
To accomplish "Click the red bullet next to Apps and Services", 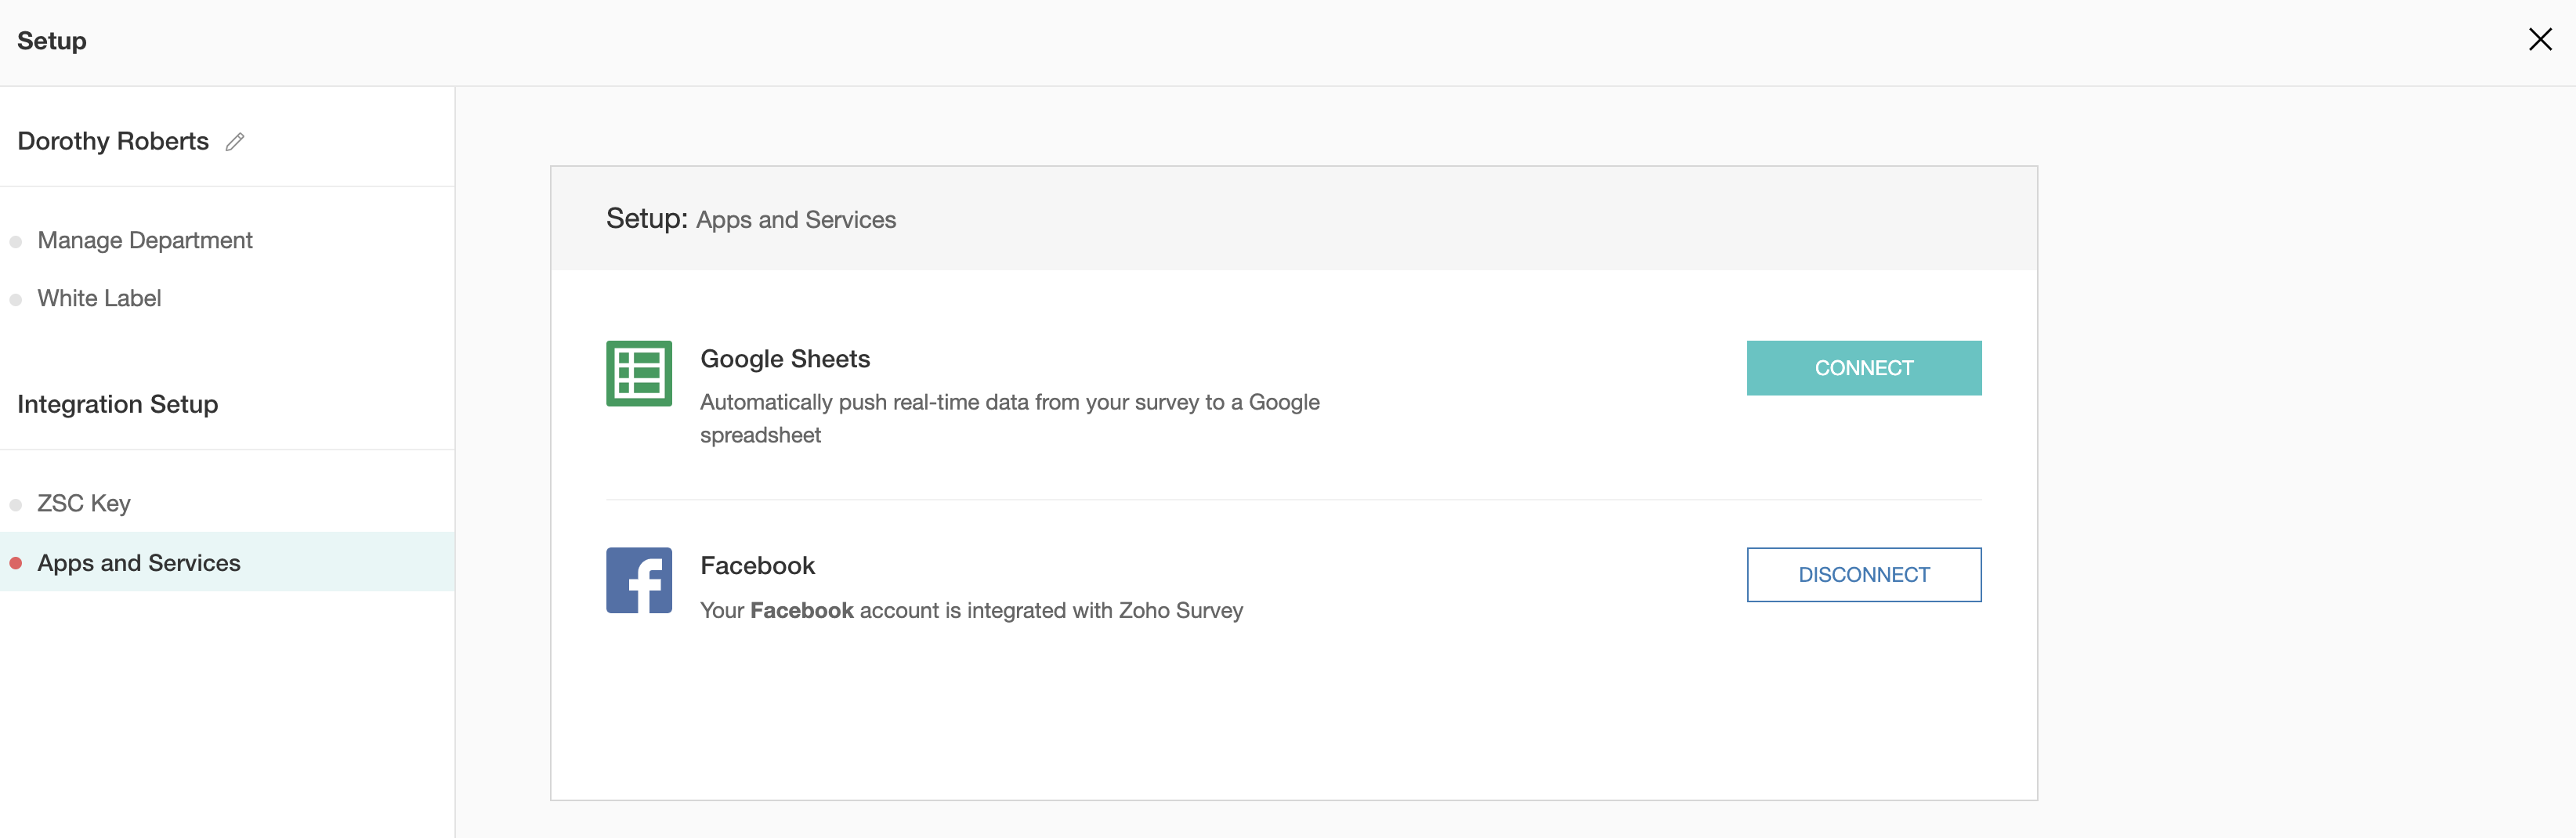I will [x=16, y=563].
